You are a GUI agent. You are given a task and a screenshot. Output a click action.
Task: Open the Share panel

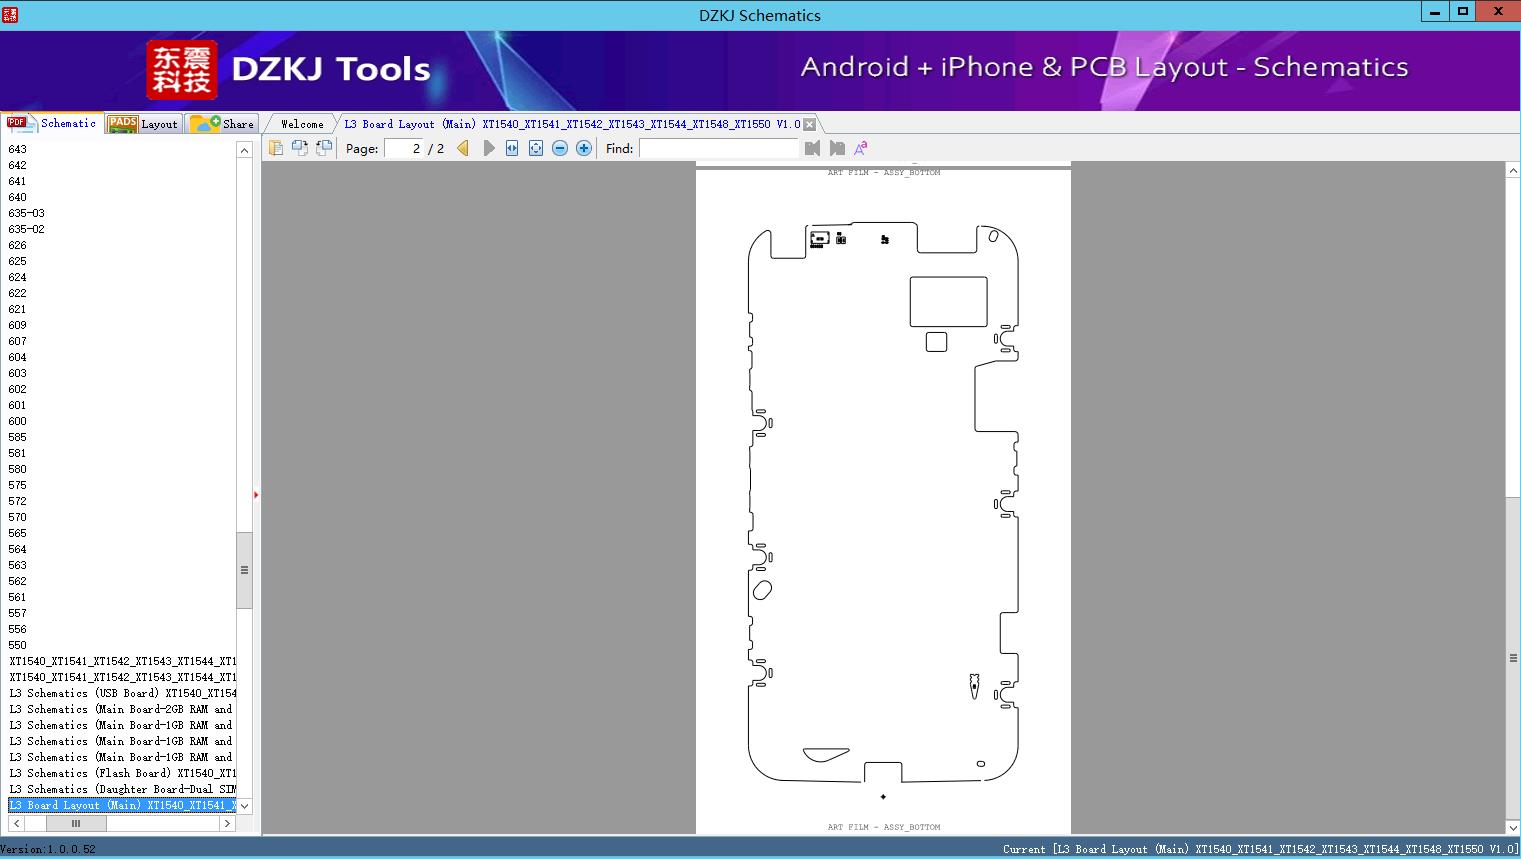222,123
